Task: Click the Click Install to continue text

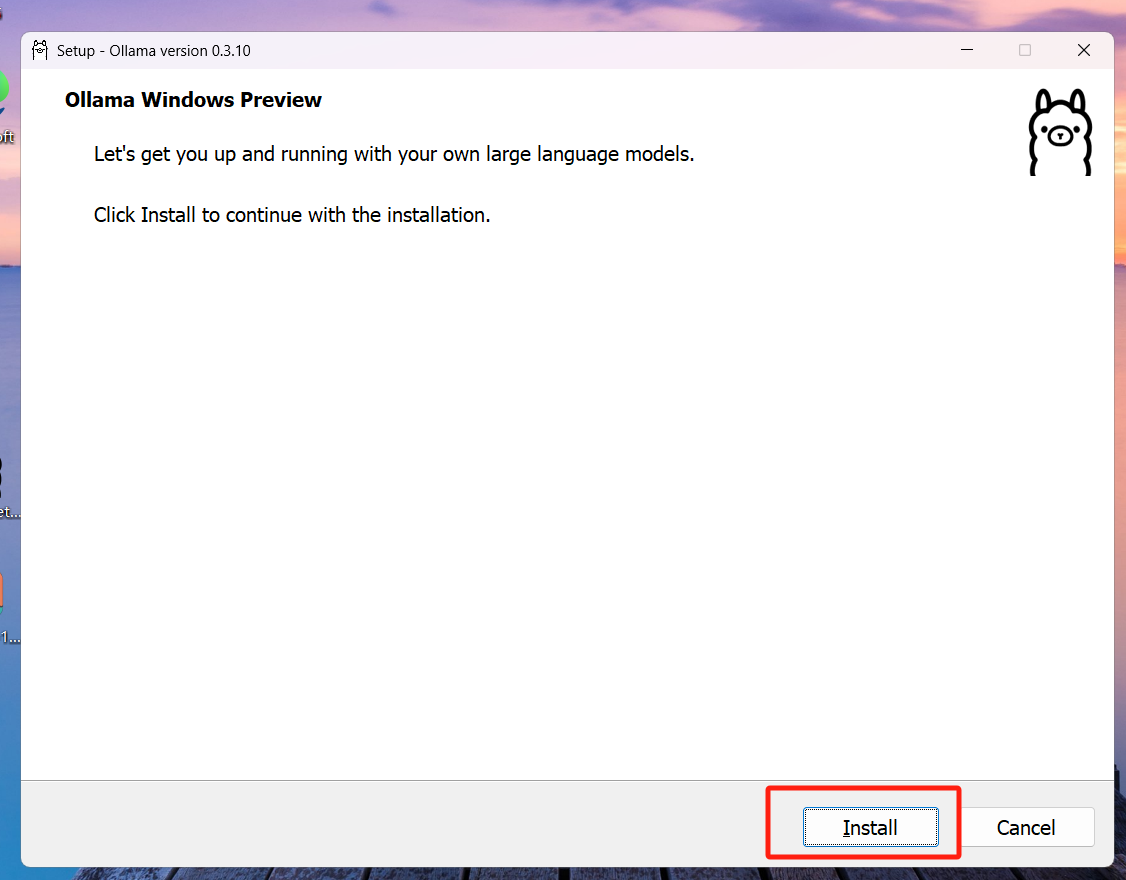Action: (x=292, y=215)
